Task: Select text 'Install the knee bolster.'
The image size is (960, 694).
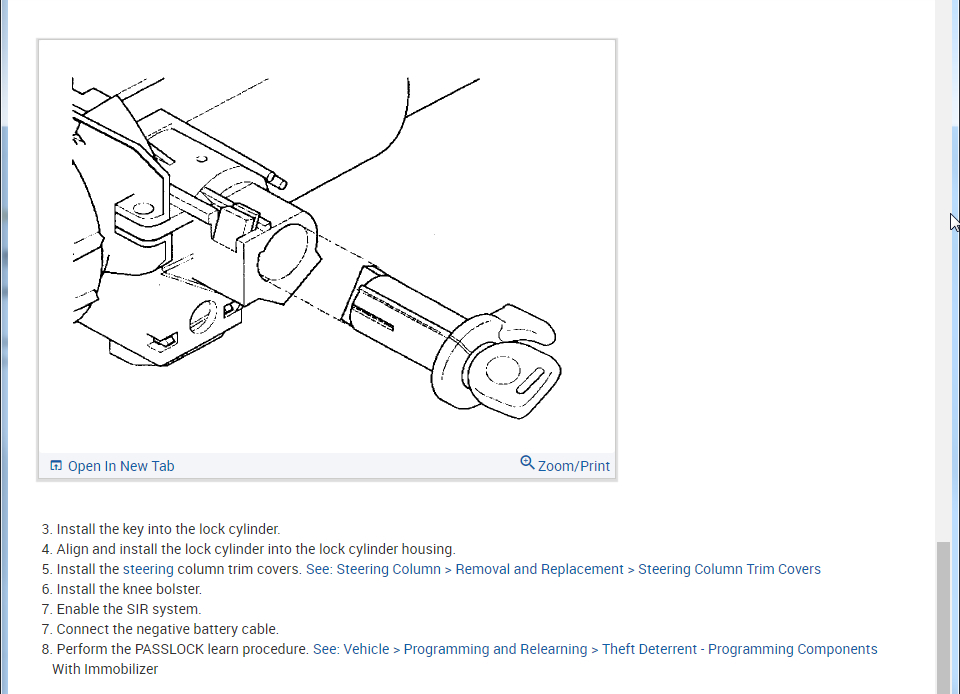Action: click(129, 589)
